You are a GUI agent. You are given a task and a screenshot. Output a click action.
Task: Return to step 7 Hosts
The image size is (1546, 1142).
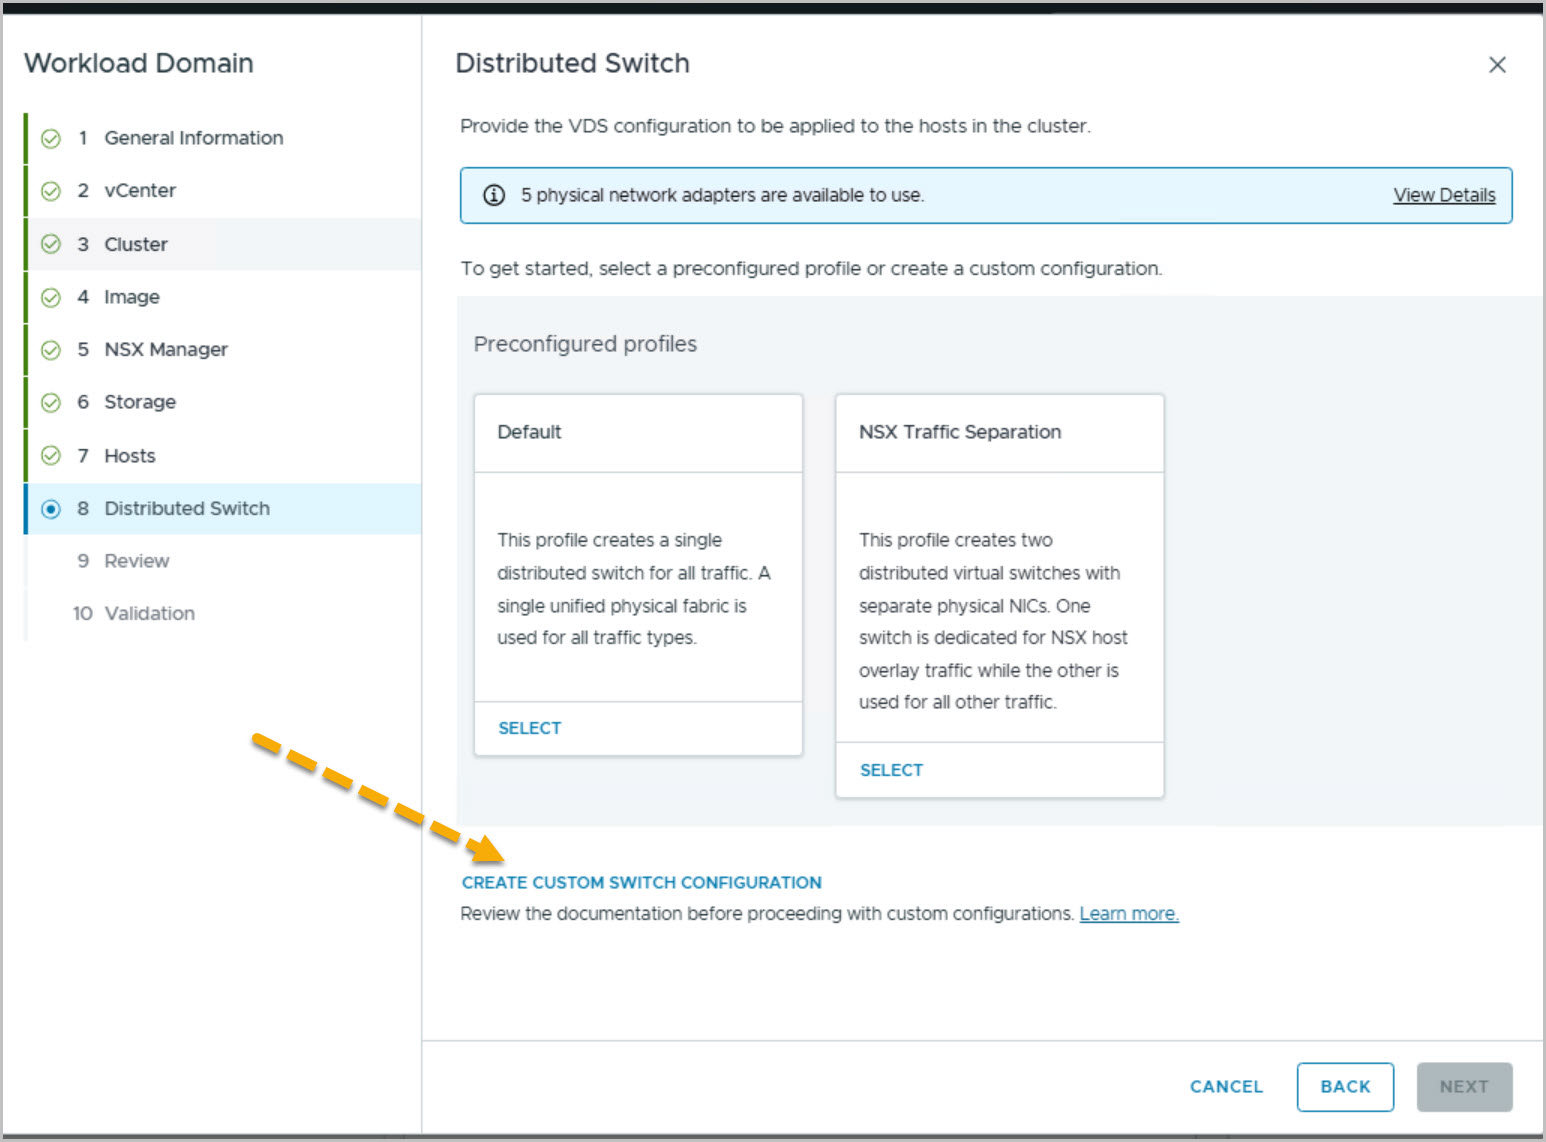[x=224, y=456]
